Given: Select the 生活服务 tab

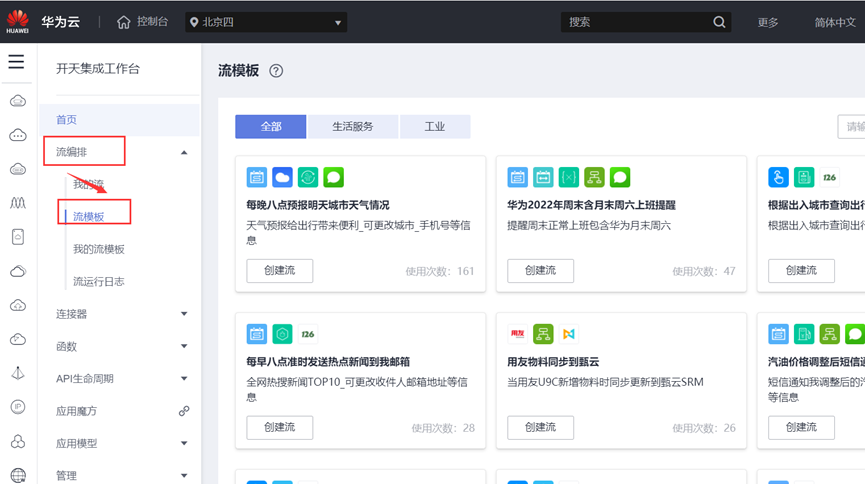Looking at the screenshot, I should (353, 126).
